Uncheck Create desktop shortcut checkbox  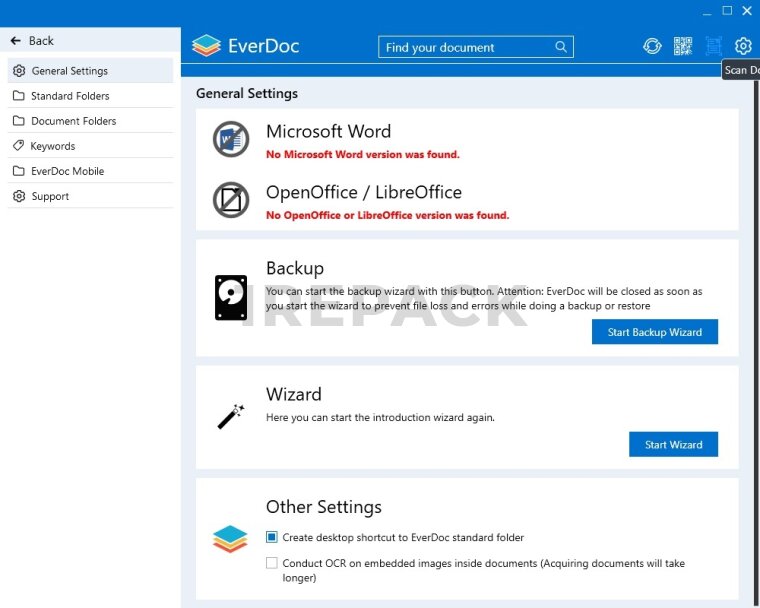pos(272,537)
